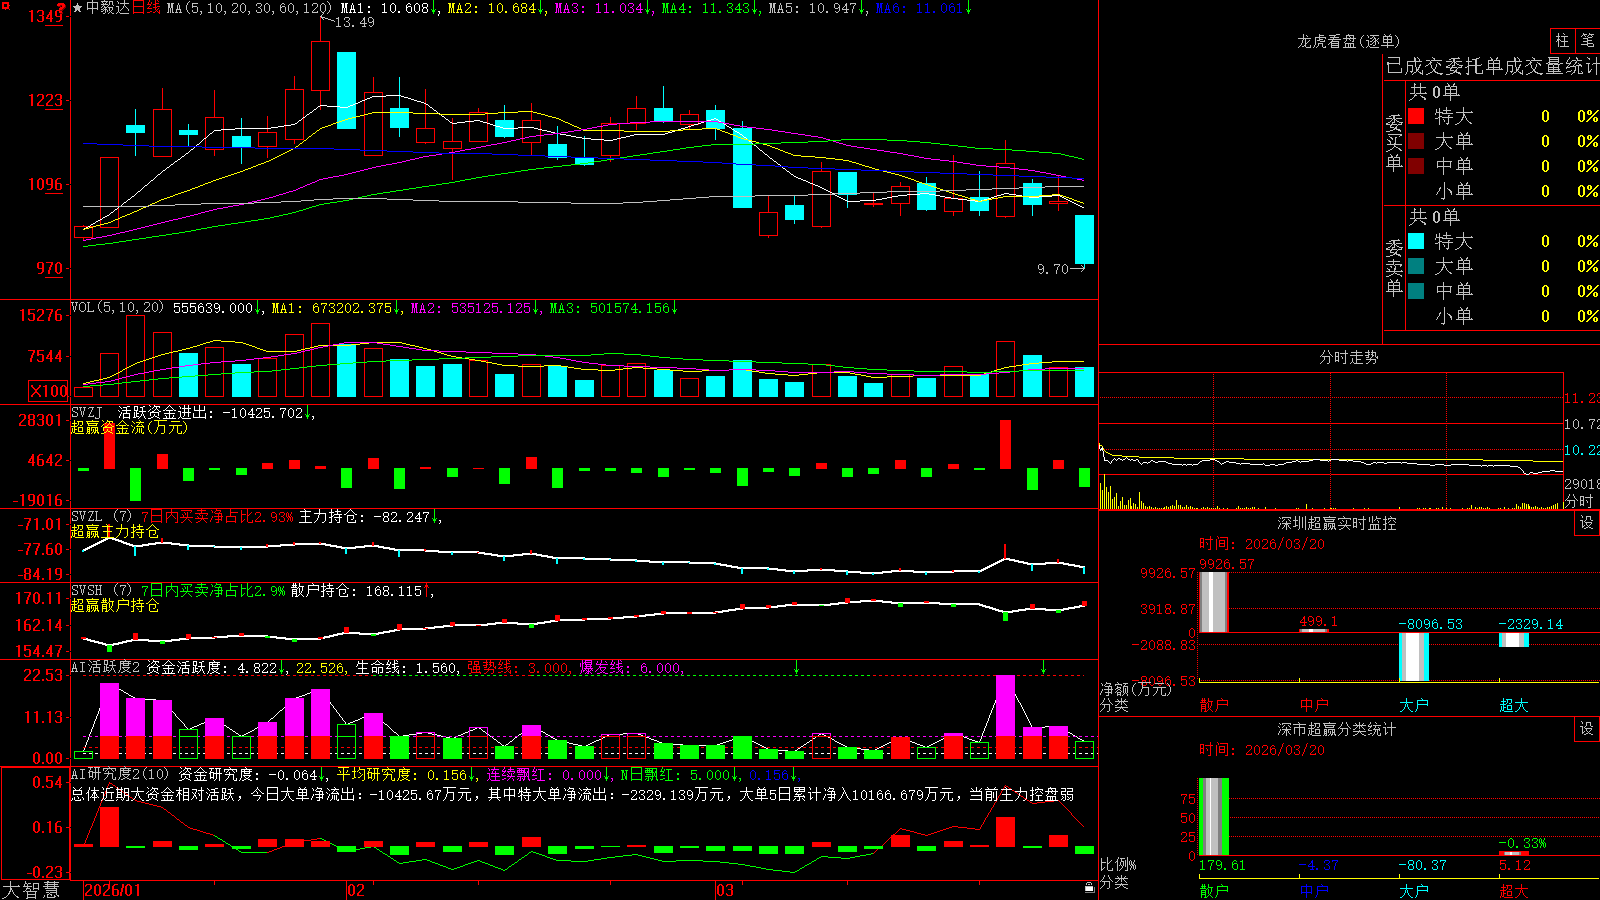1600x900 pixels.
Task: Click the 散户 9926.57 bar in 实时监控
Action: point(1214,602)
